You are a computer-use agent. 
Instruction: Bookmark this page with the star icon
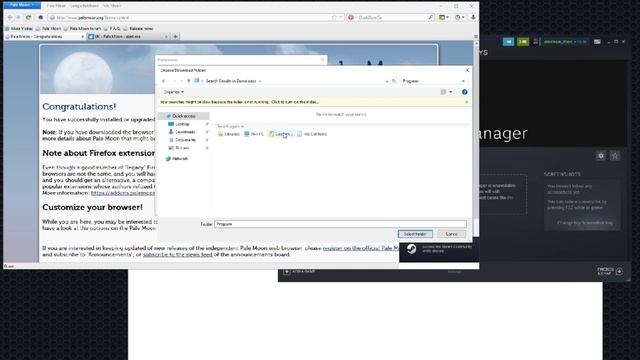[334, 18]
